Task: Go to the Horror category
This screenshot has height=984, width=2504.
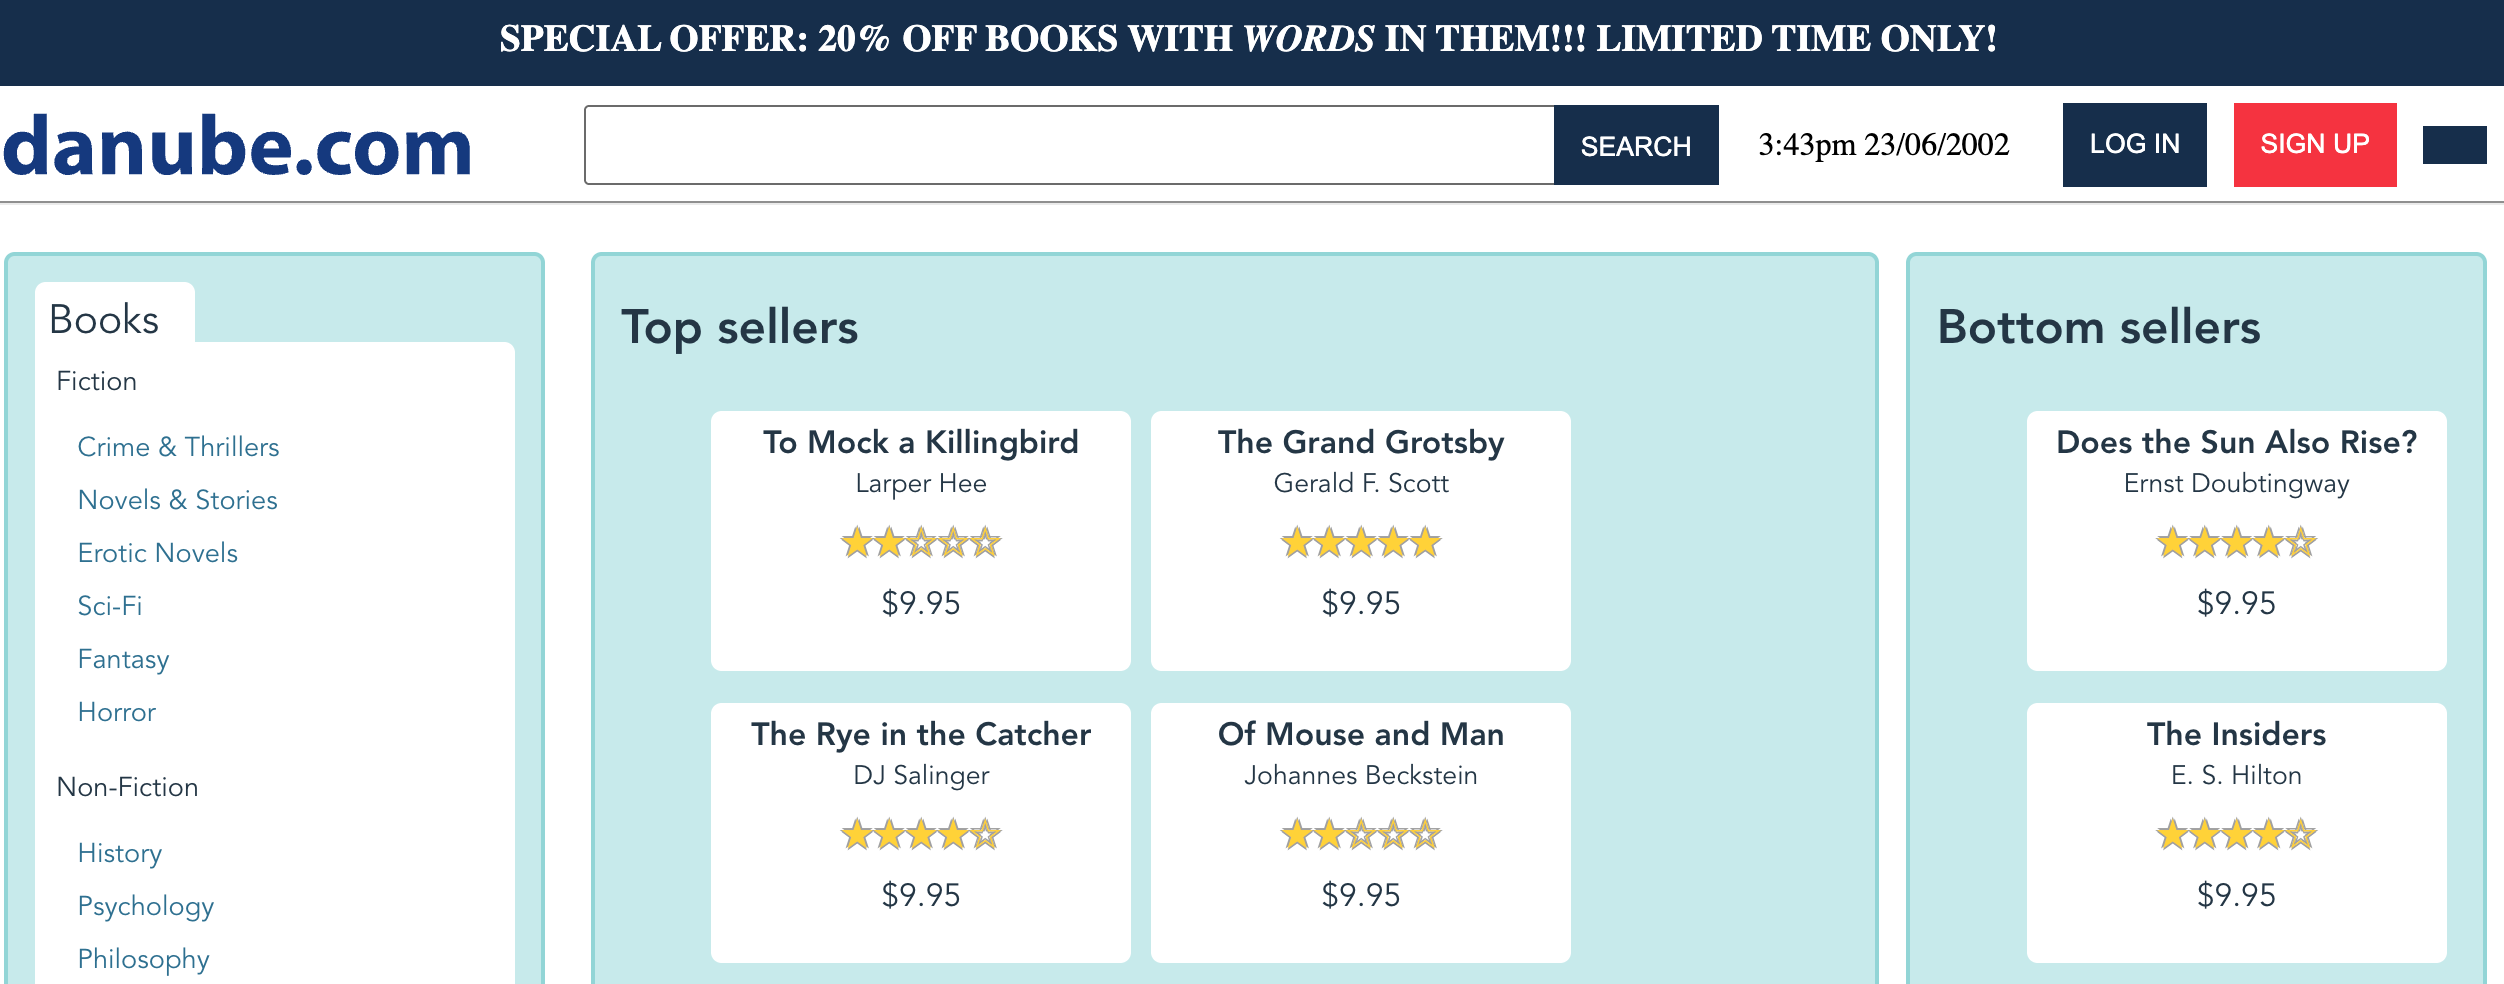Action: pyautogui.click(x=117, y=712)
